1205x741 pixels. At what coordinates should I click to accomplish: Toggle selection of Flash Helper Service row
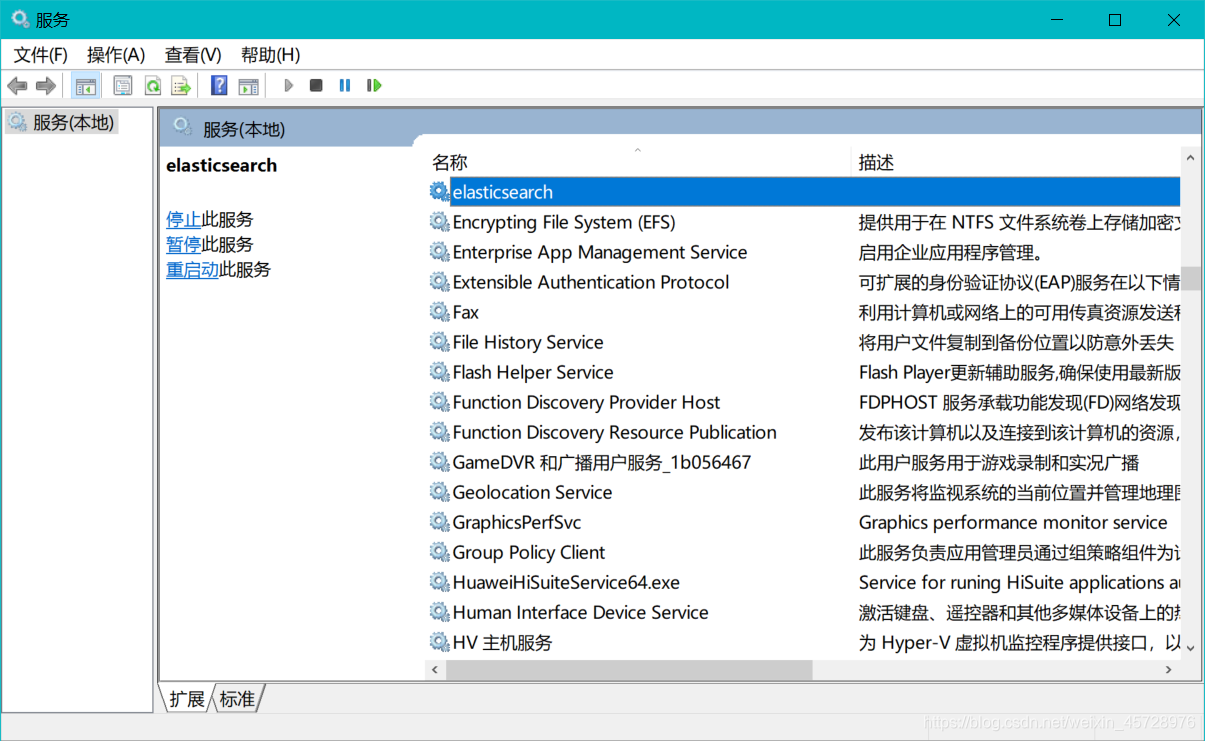(x=532, y=371)
